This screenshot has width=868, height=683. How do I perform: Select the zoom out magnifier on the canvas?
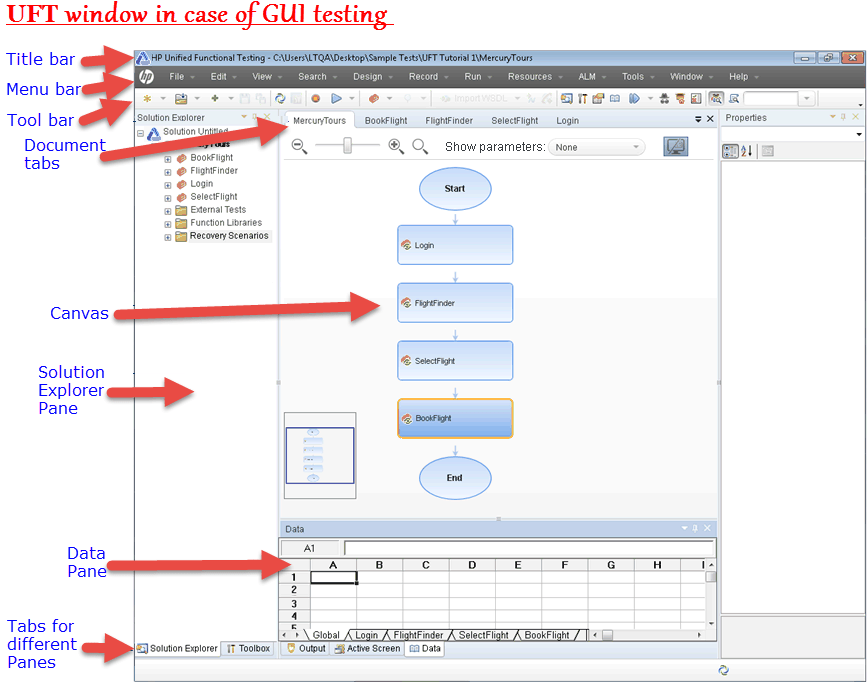point(298,146)
